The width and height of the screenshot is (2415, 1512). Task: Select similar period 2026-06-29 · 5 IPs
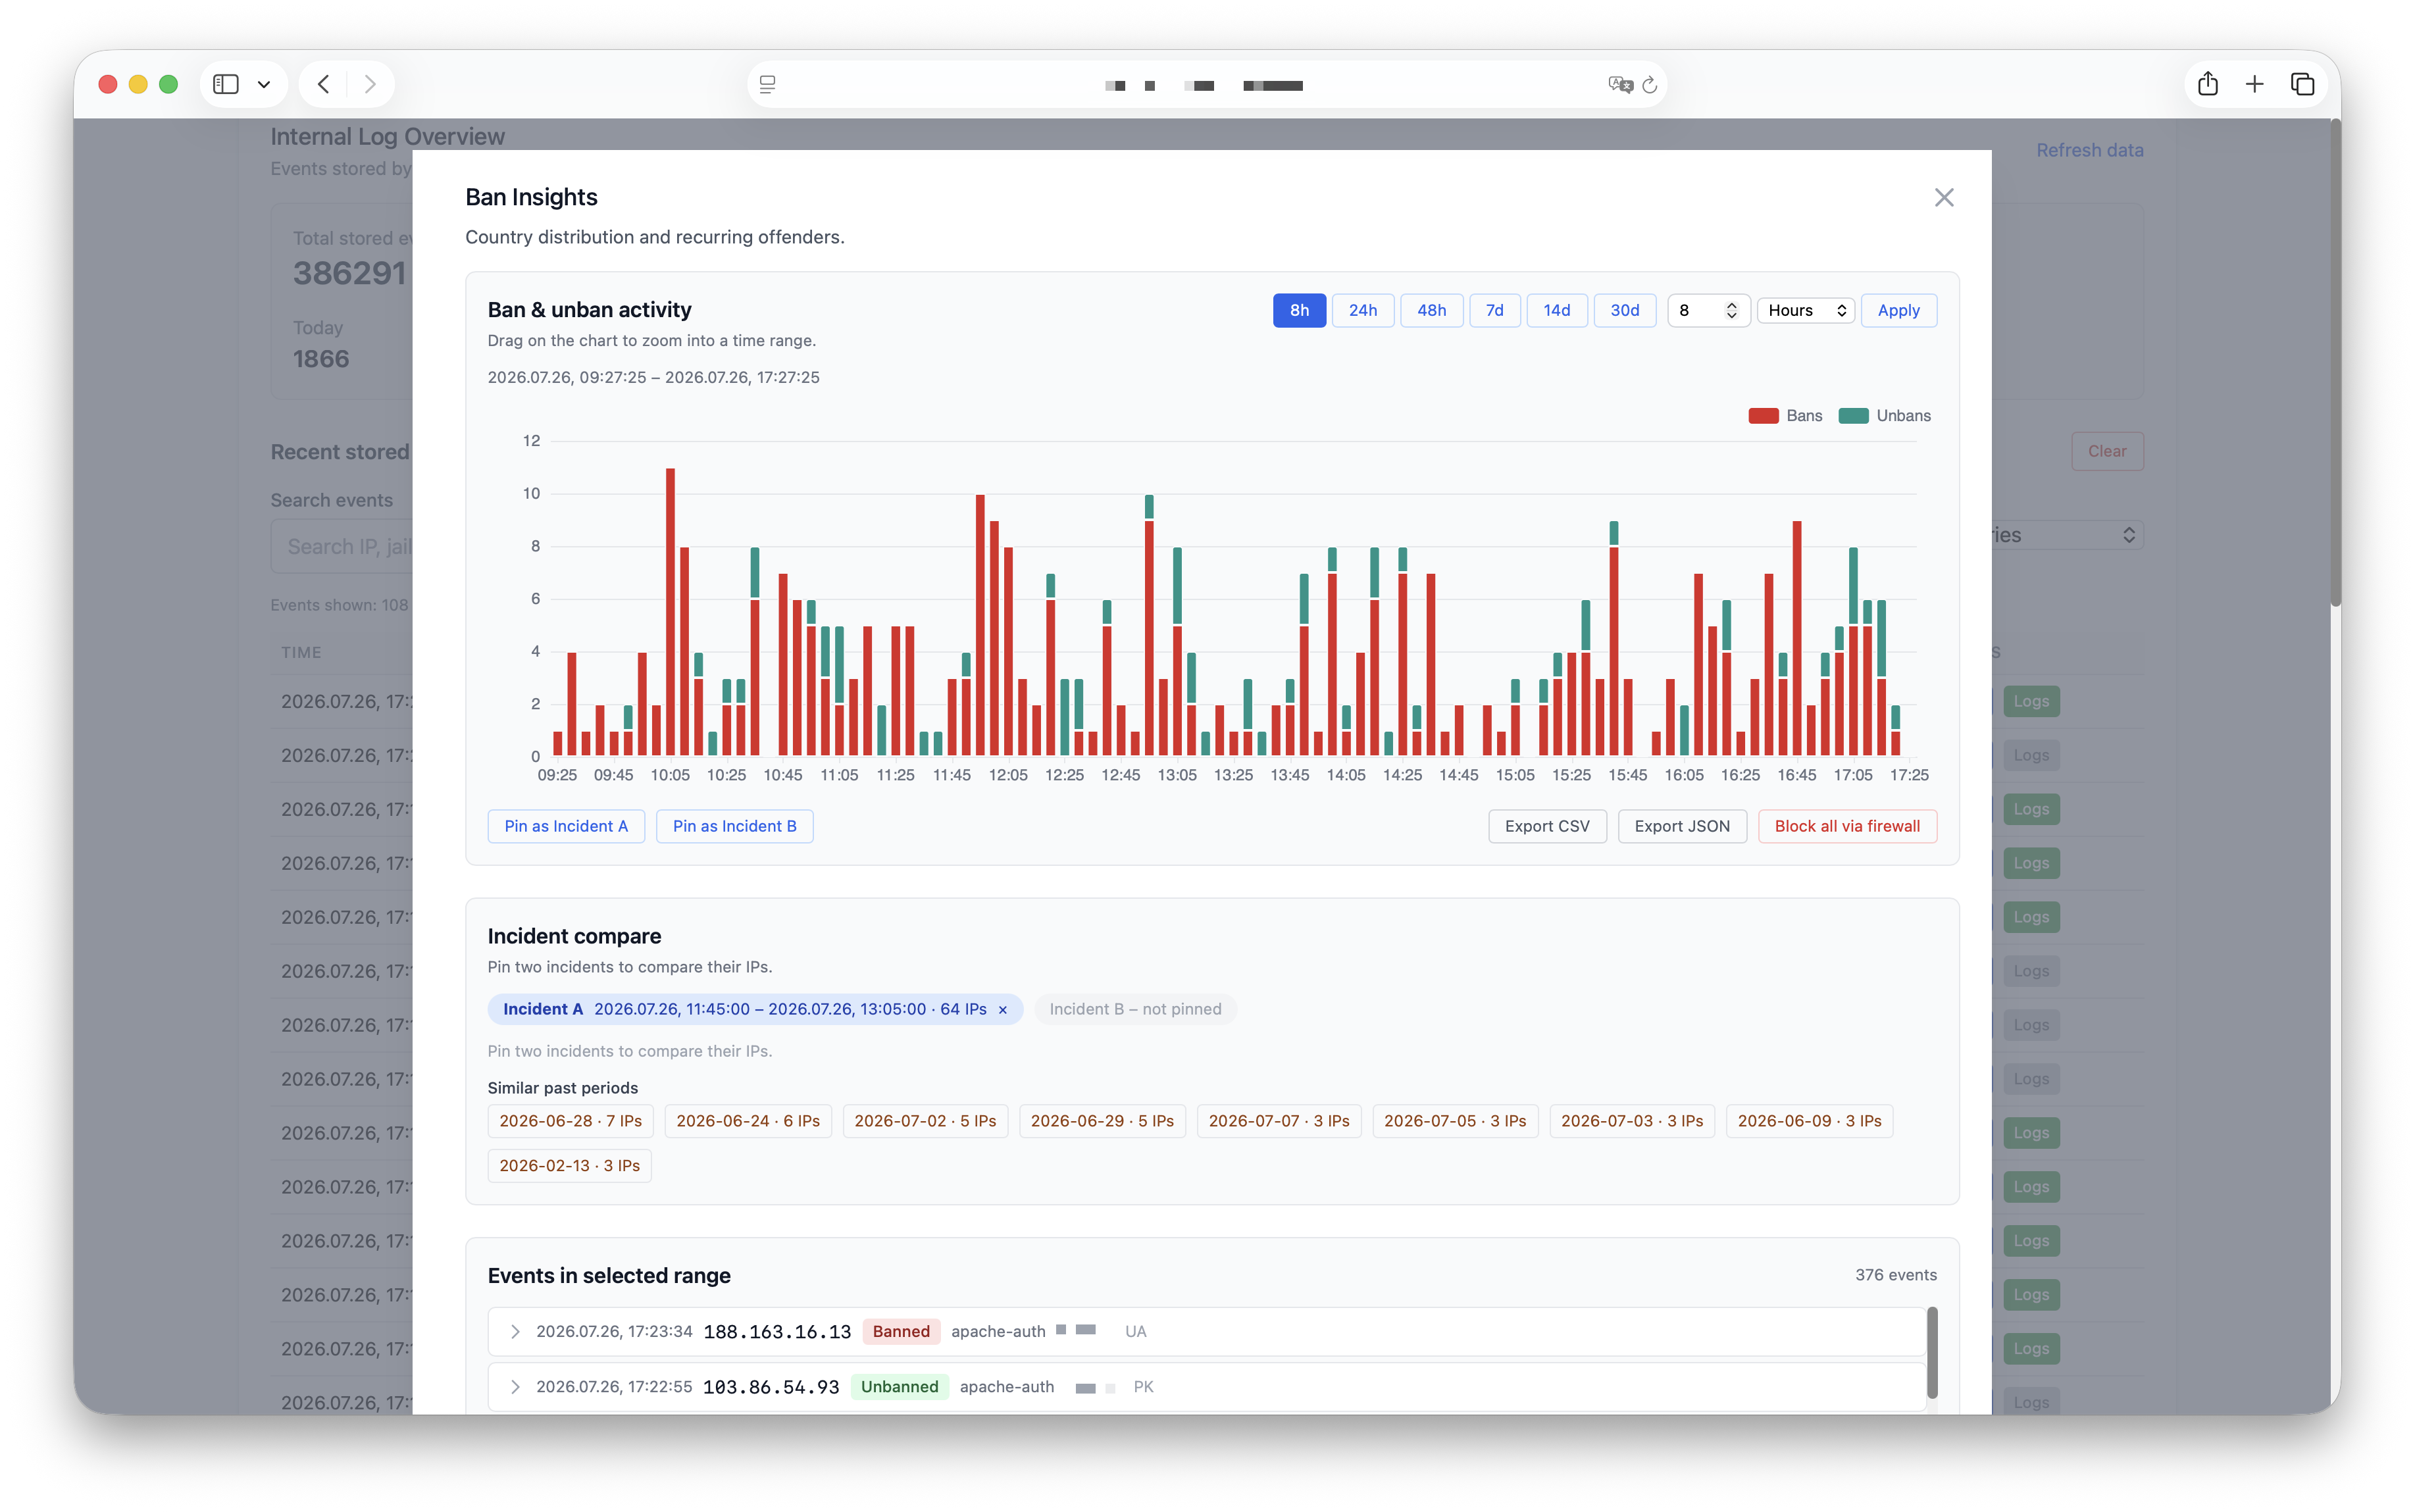pyautogui.click(x=1102, y=1121)
